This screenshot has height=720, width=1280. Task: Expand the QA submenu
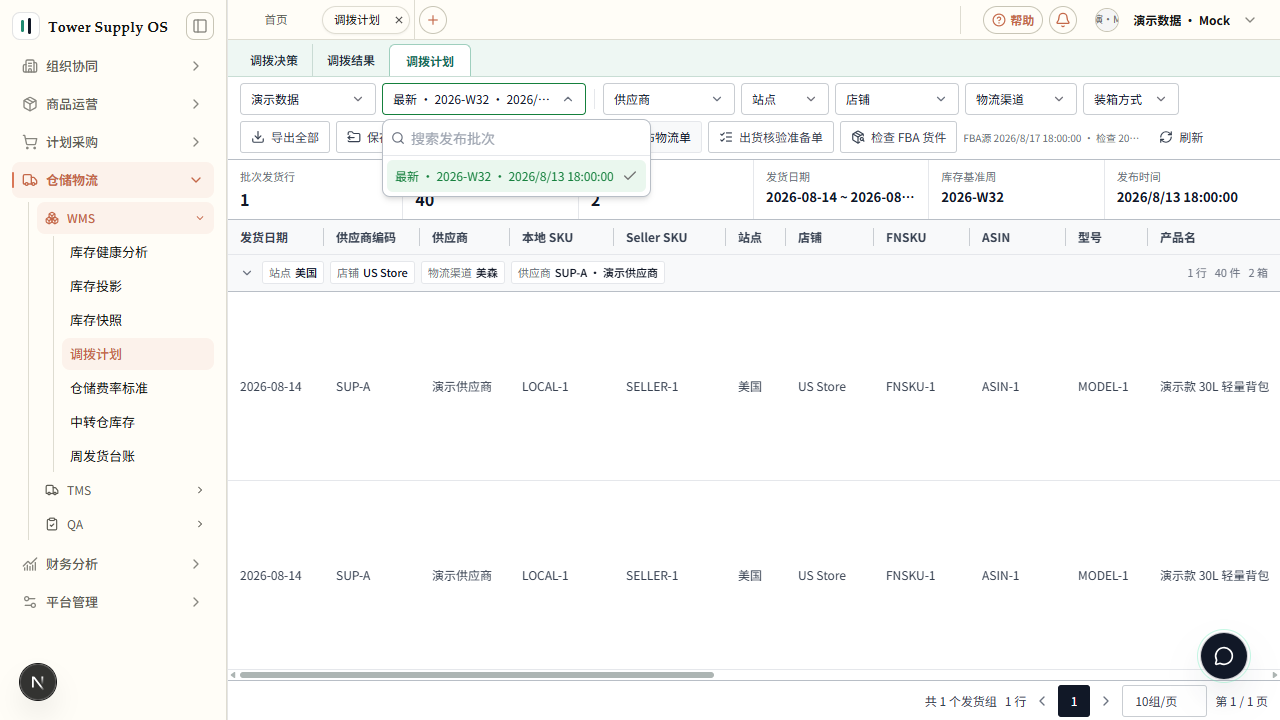tap(125, 524)
